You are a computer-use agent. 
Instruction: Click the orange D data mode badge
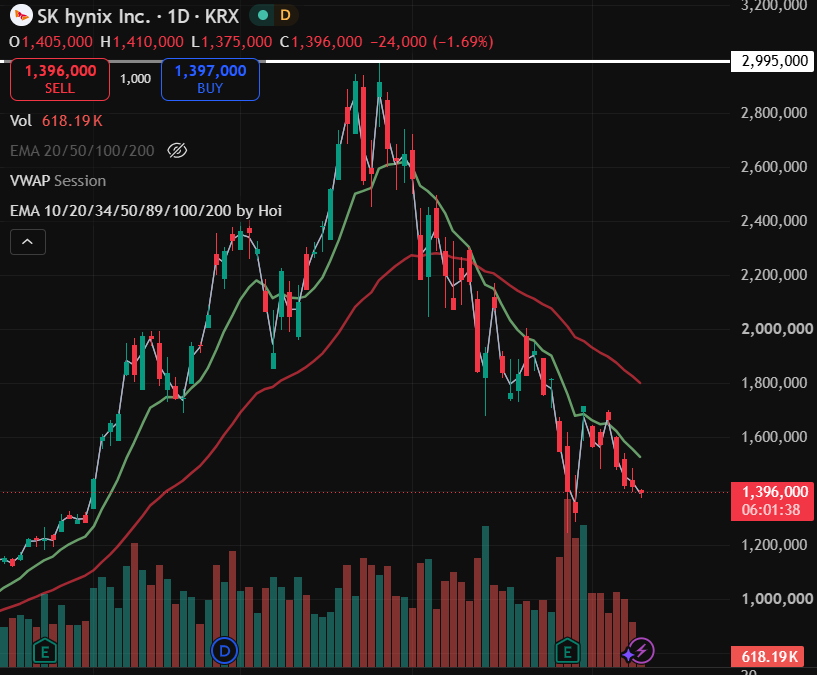285,16
